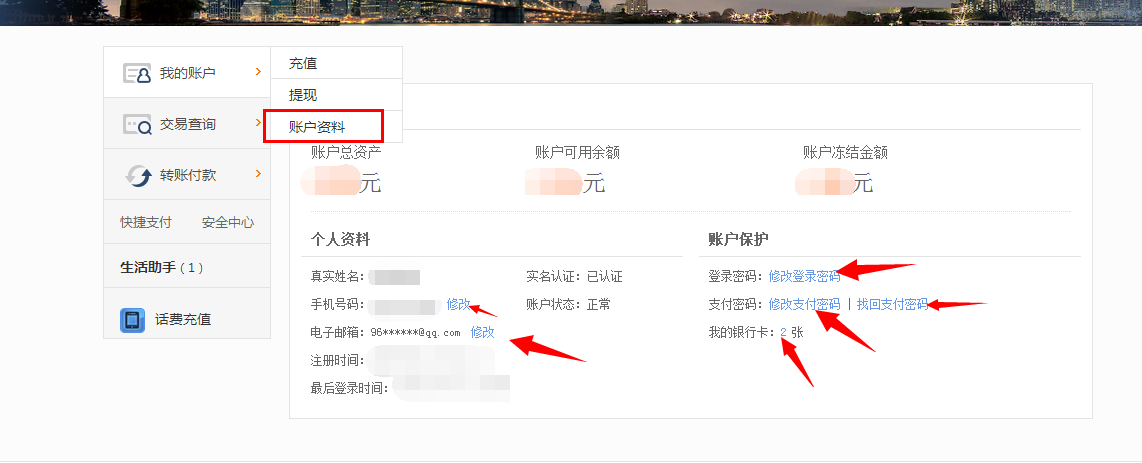This screenshot has height=463, width=1142.
Task: Click the bank card count number 2
Action: [783, 332]
